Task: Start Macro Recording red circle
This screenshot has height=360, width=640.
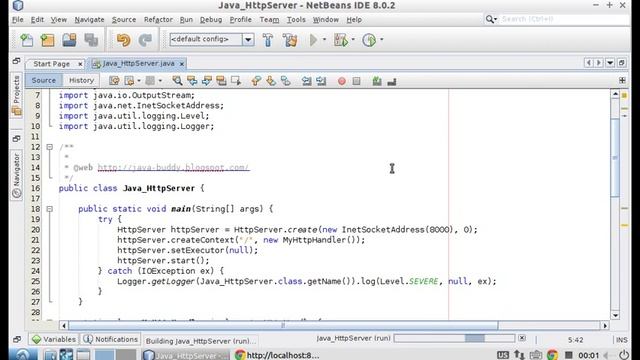Action: pos(342,81)
